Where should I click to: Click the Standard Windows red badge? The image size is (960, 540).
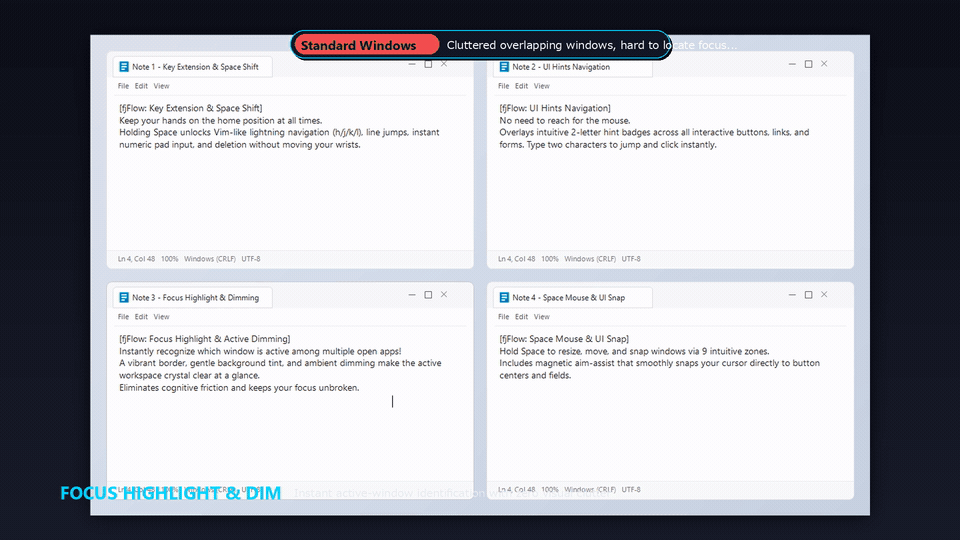(366, 45)
